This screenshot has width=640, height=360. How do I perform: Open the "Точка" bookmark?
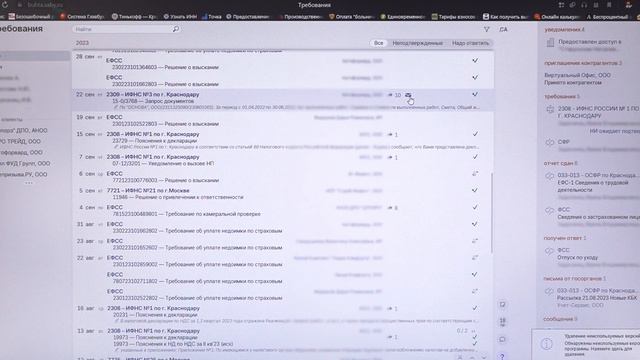(x=211, y=17)
